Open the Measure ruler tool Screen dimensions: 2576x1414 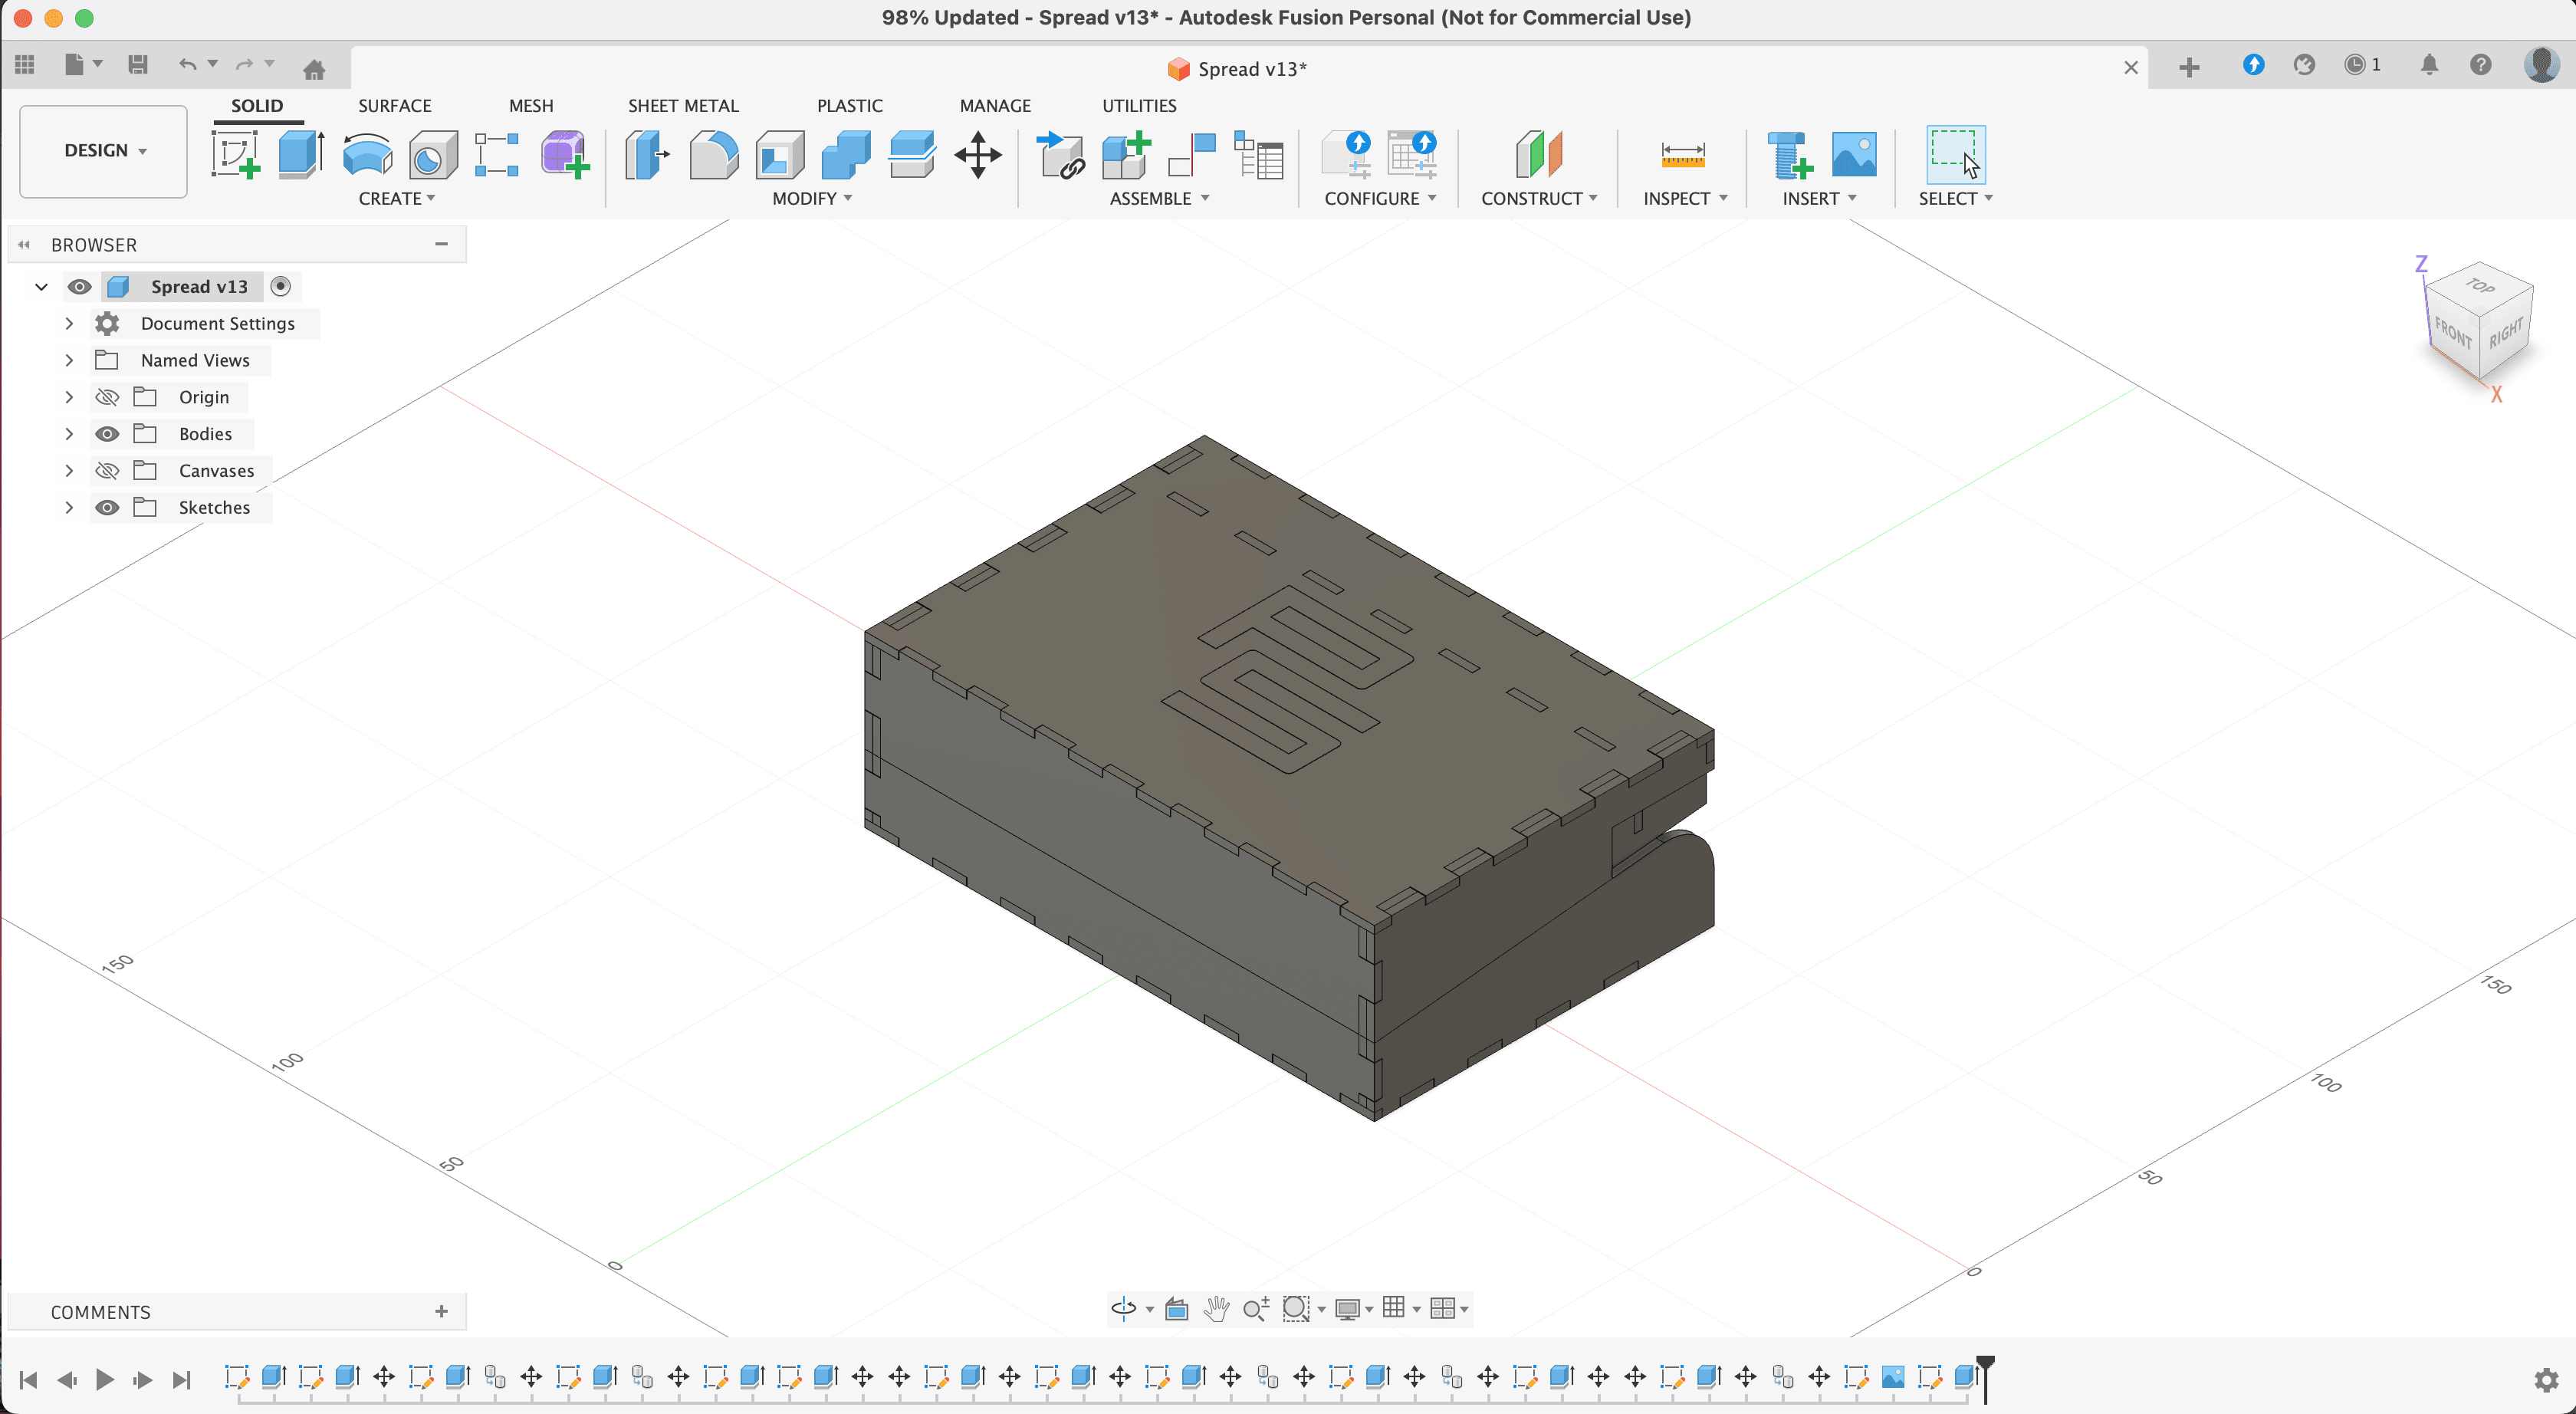1682,155
